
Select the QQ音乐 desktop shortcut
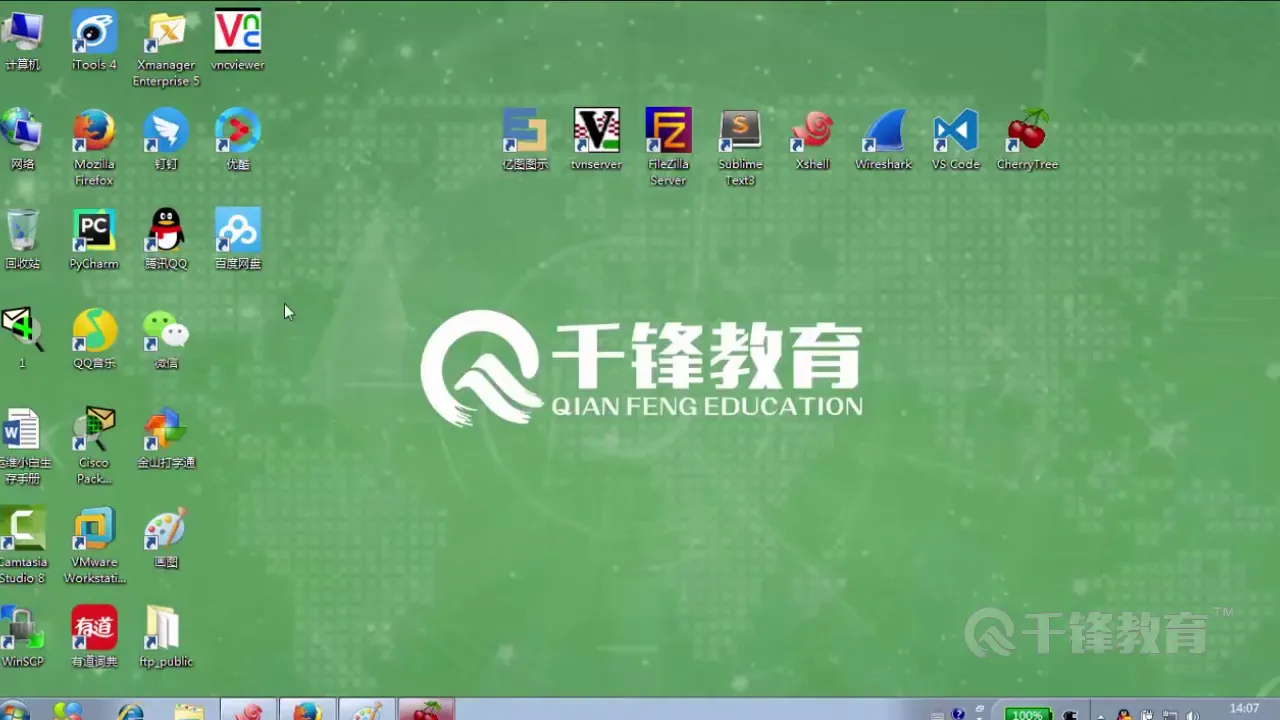point(94,338)
